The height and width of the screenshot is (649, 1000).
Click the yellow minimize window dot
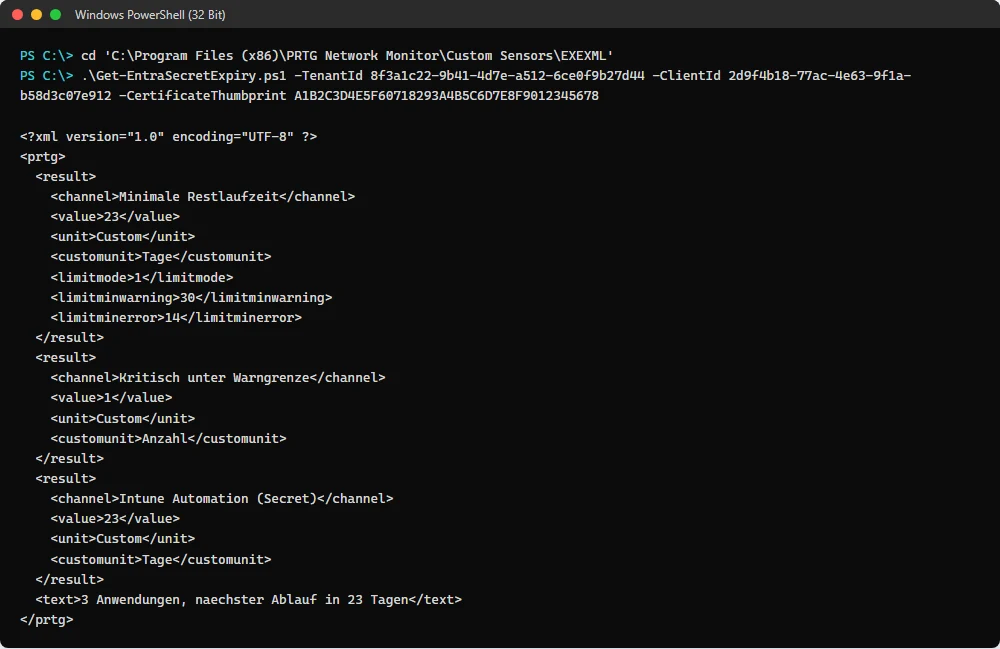click(x=36, y=15)
